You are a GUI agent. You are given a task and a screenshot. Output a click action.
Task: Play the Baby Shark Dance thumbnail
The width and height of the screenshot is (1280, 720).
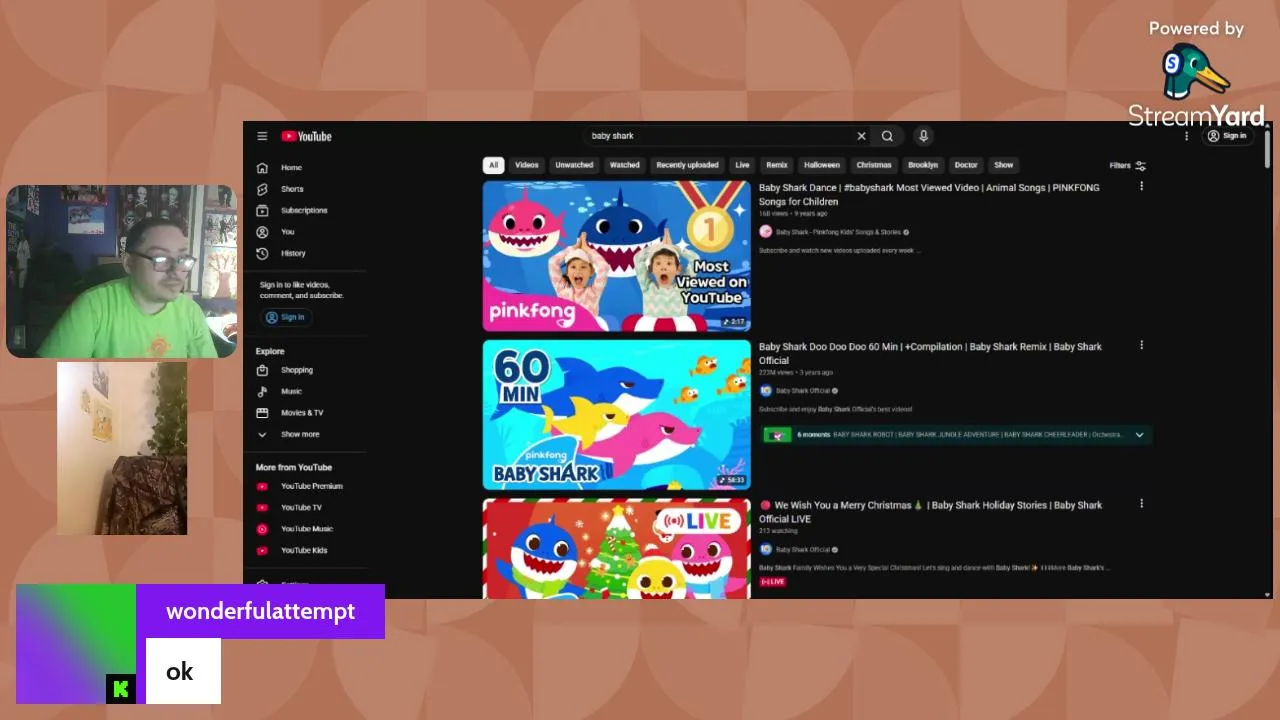[617, 256]
